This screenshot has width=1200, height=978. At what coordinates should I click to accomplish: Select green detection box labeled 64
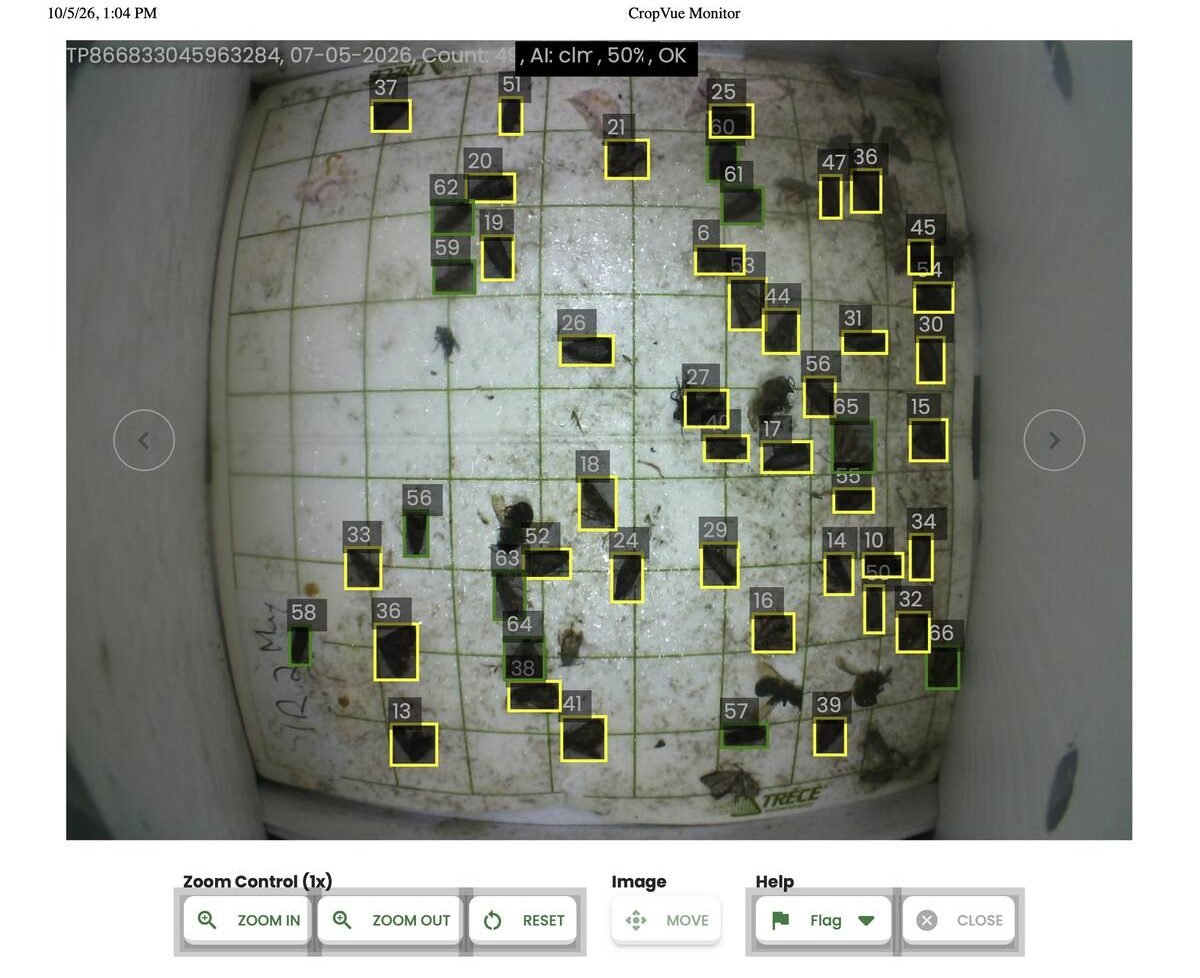pos(524,659)
